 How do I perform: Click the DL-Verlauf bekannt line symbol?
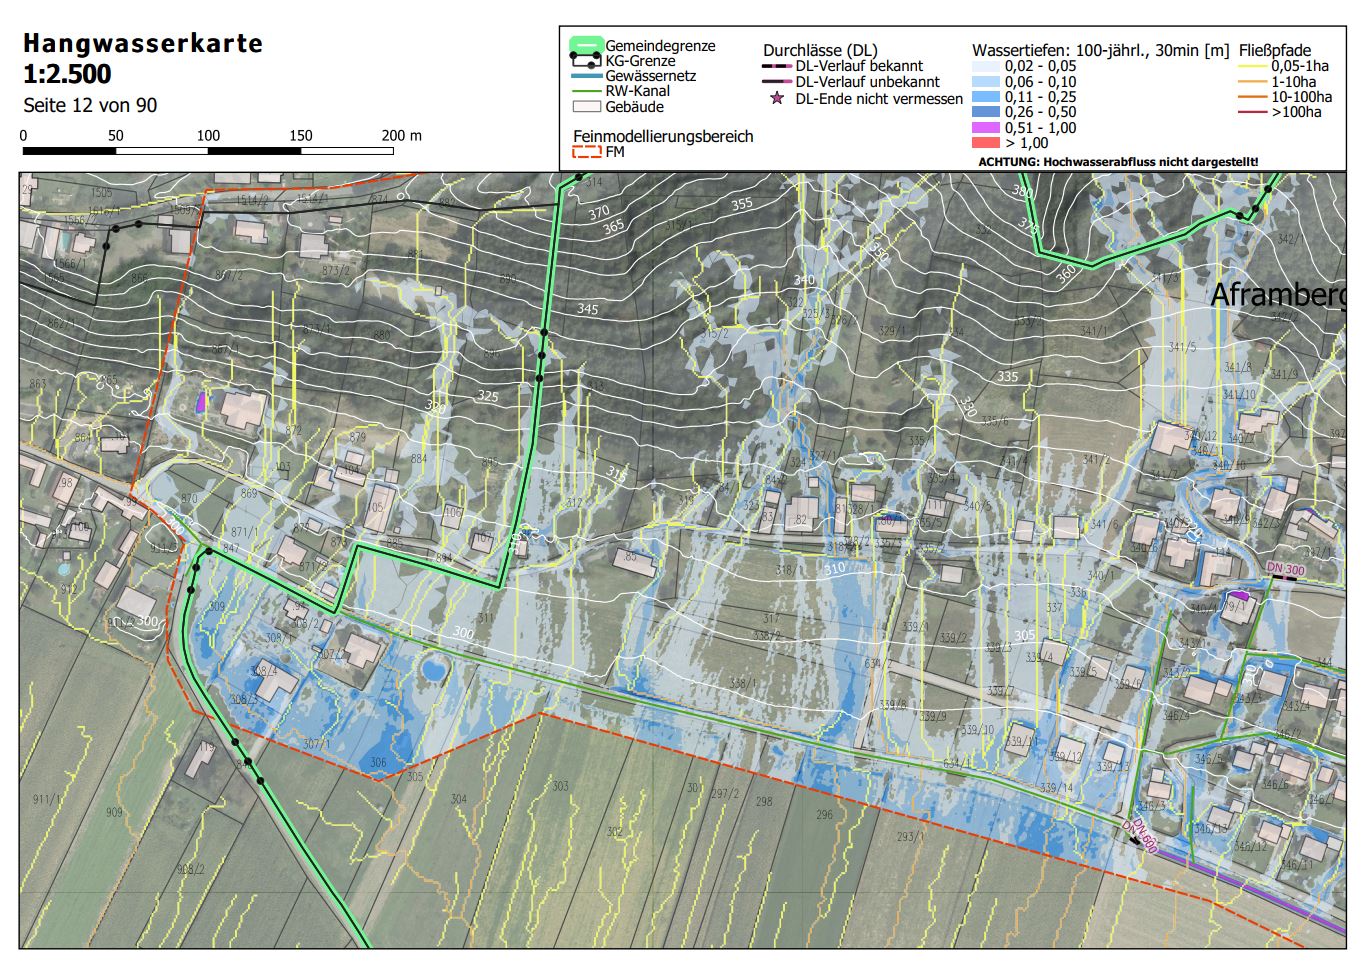point(776,66)
